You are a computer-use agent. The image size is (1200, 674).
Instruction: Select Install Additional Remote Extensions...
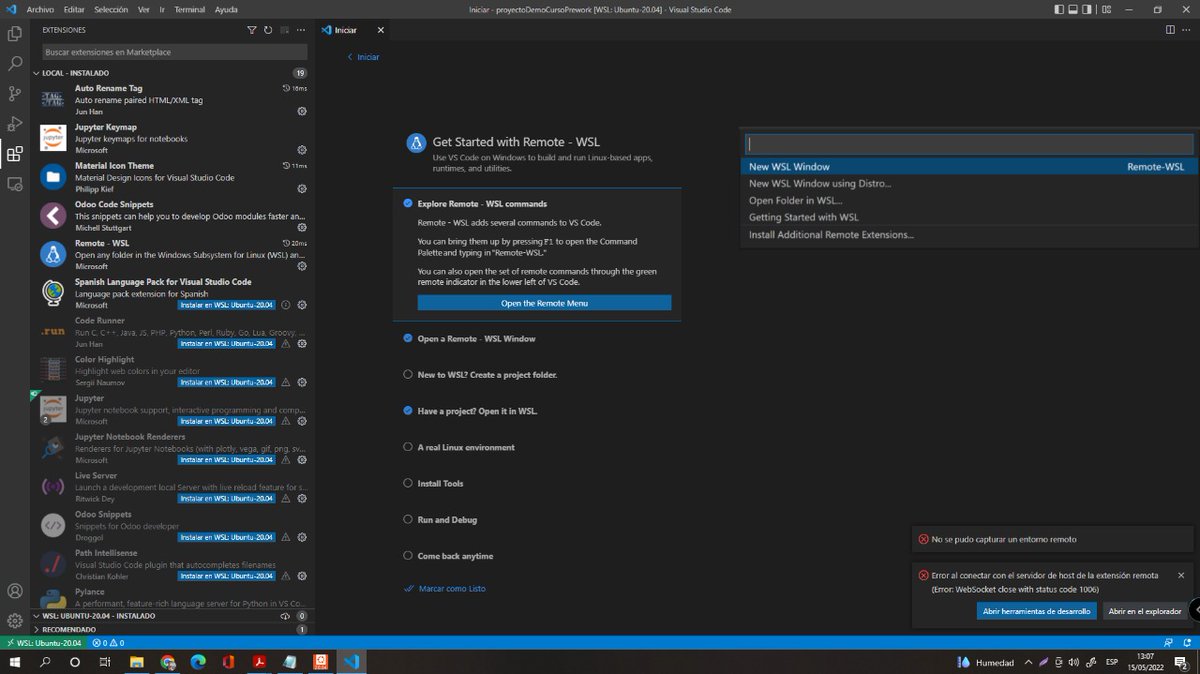point(968,234)
